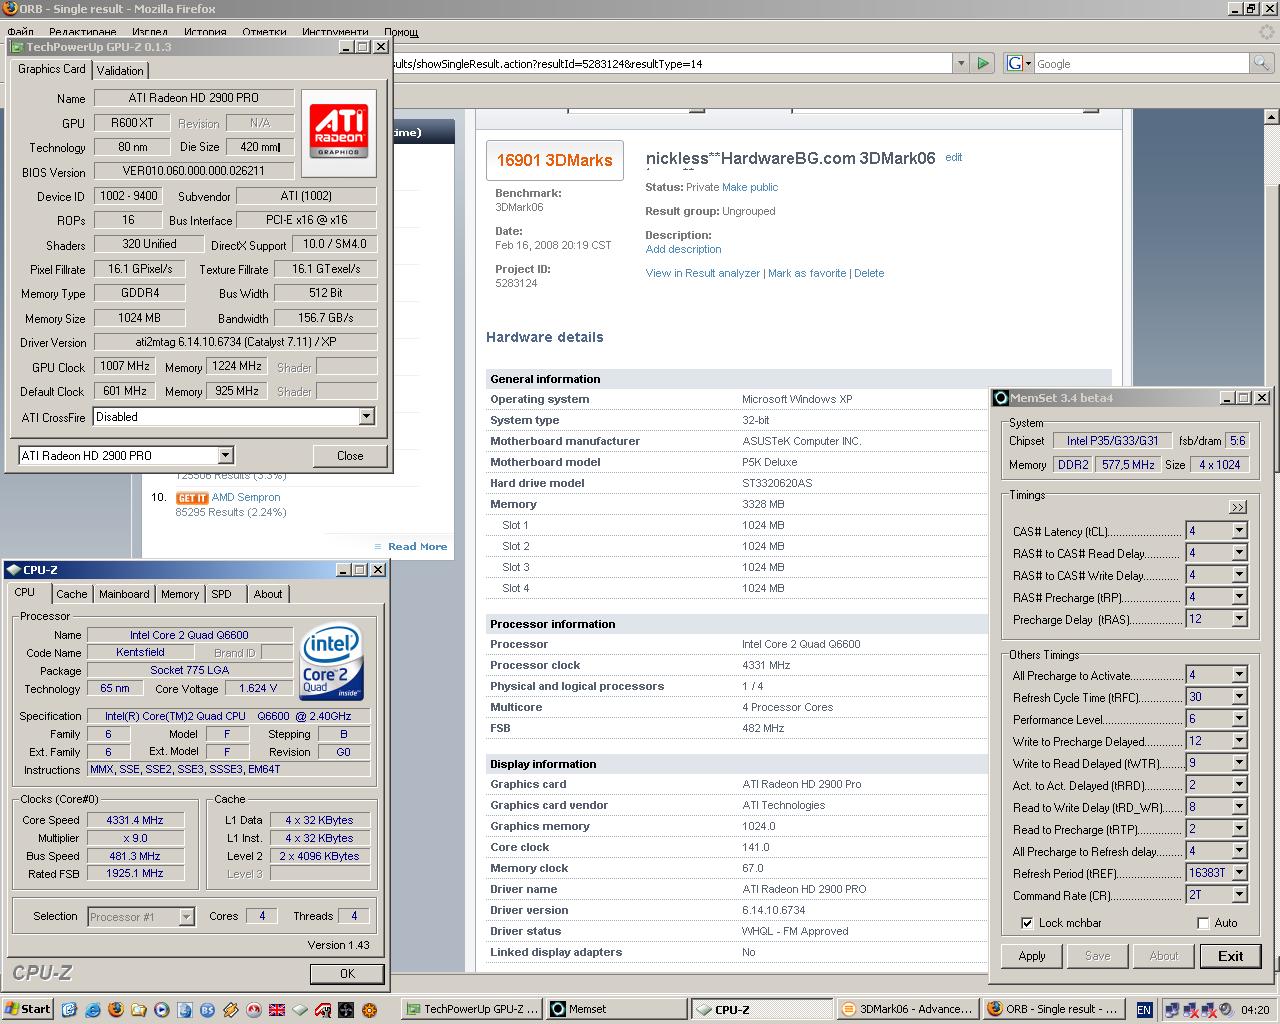Open the GPU selector dropdown in GPU-Z
Viewport: 1280px width, 1024px height.
pyautogui.click(x=225, y=455)
